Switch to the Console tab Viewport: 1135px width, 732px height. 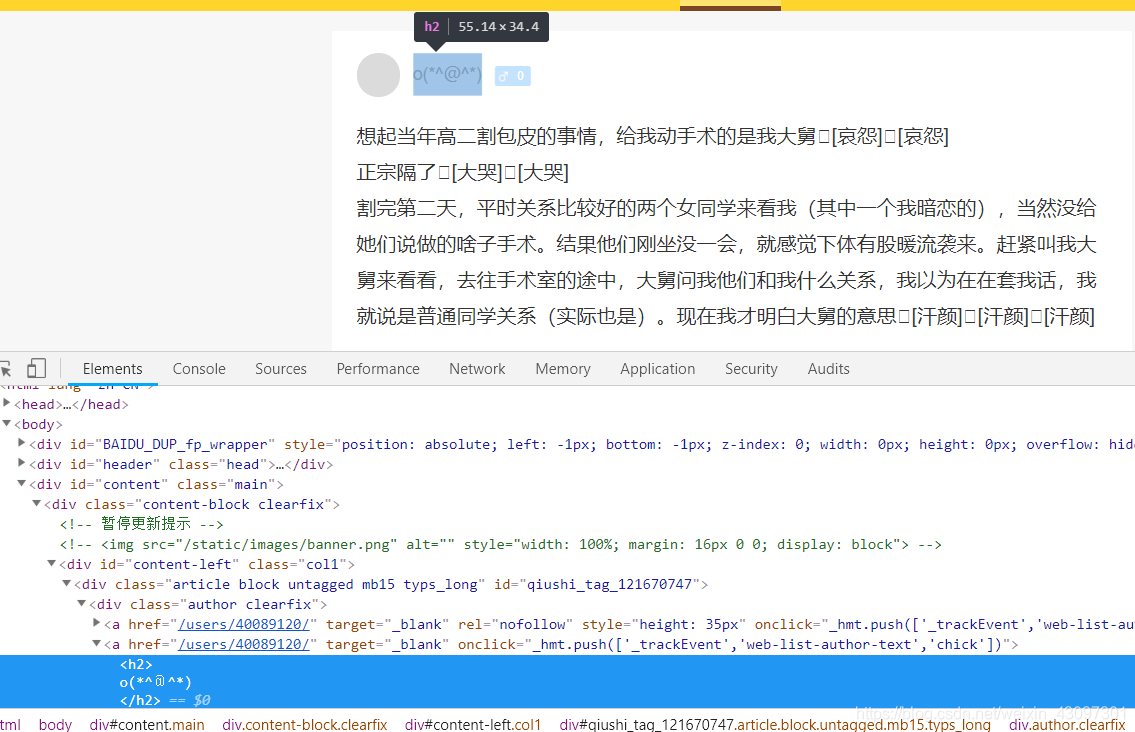click(x=199, y=369)
